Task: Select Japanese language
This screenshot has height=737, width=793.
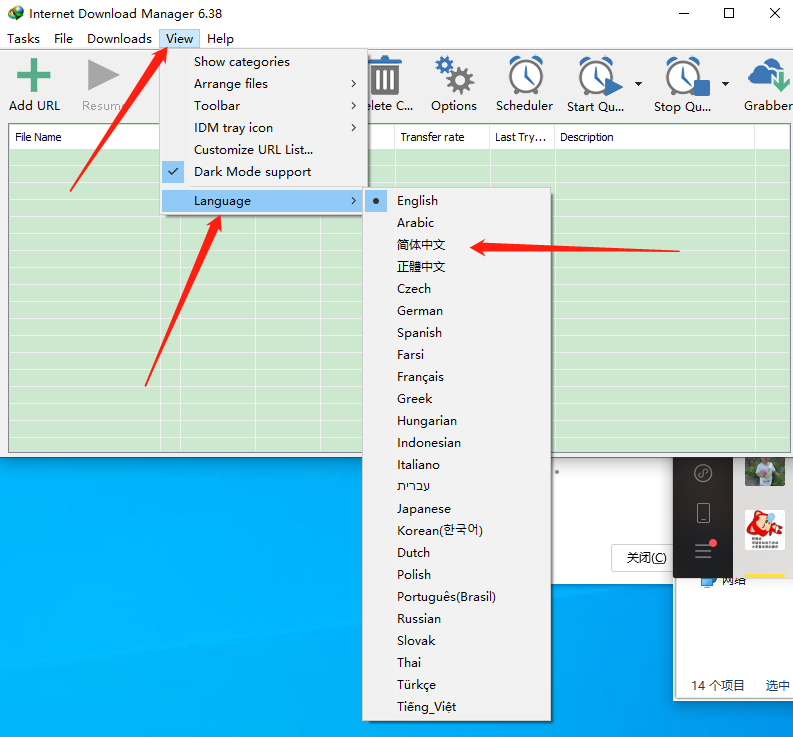Action: click(x=457, y=509)
